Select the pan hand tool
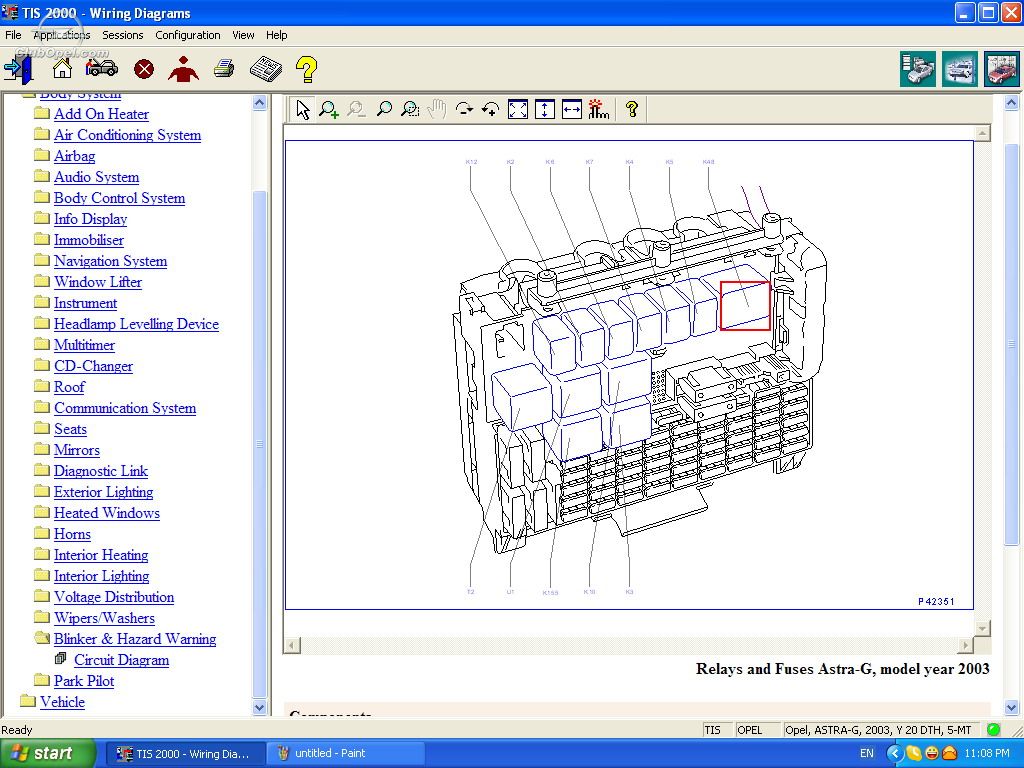 (436, 109)
